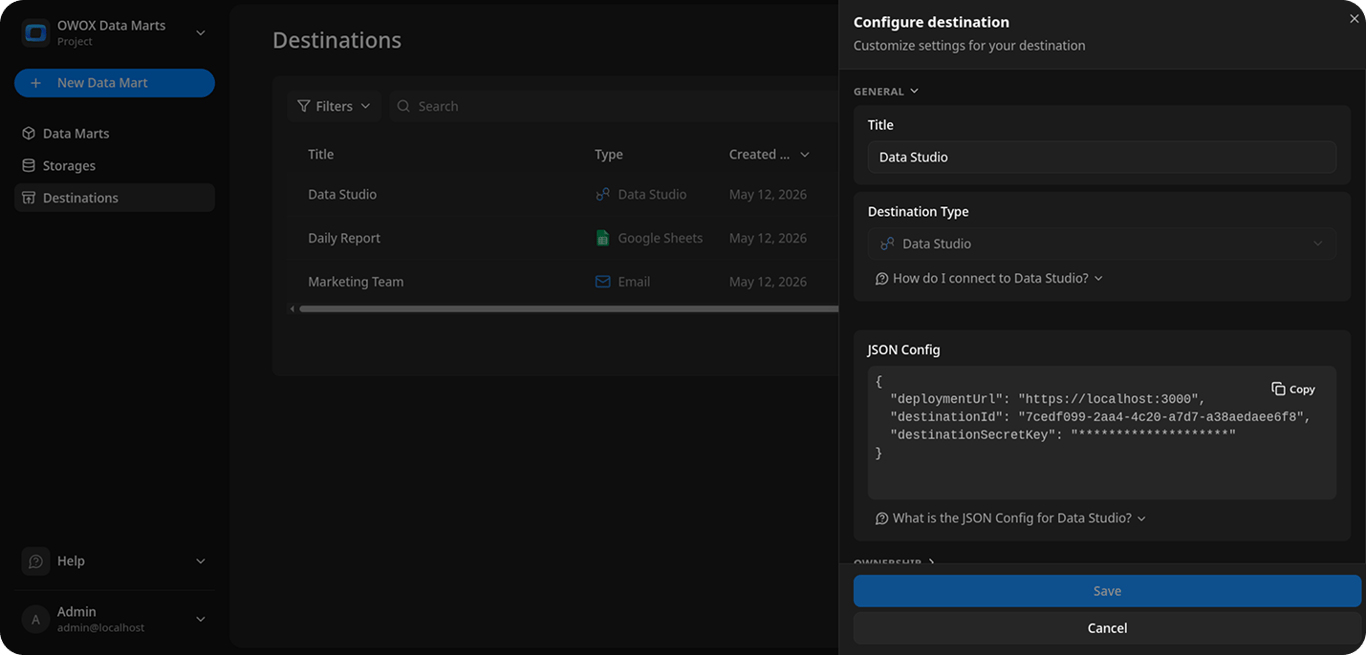
Task: Click the Email type text
Action: [x=634, y=282]
